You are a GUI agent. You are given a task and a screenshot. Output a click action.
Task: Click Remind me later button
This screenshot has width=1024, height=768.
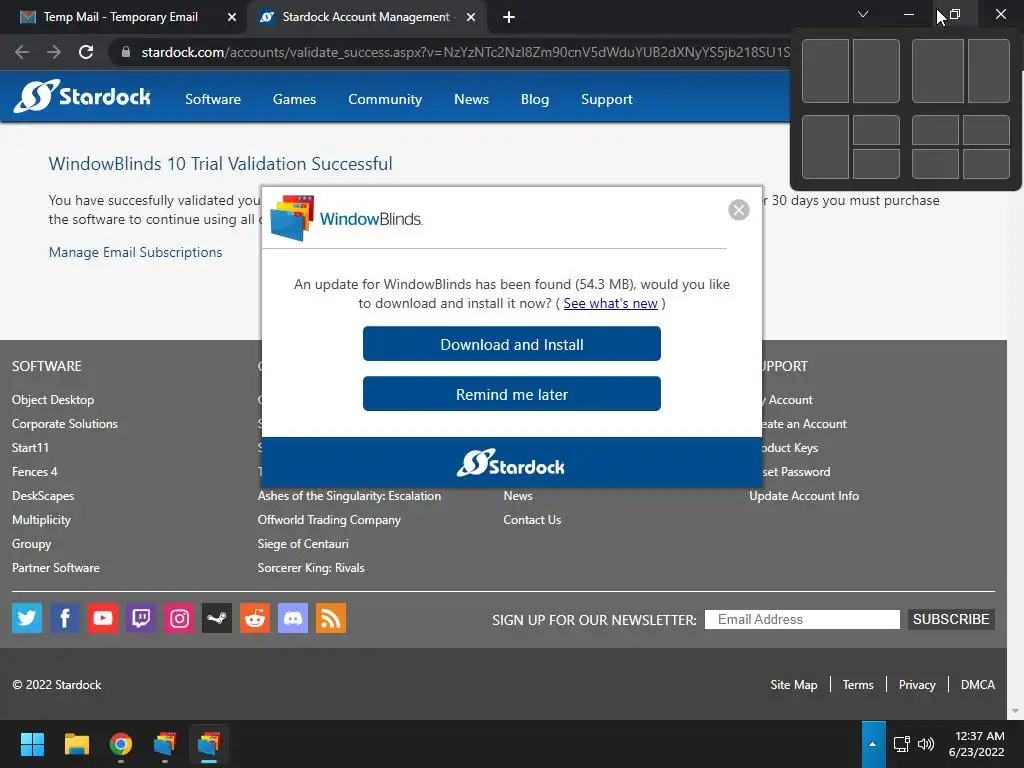[x=512, y=394]
